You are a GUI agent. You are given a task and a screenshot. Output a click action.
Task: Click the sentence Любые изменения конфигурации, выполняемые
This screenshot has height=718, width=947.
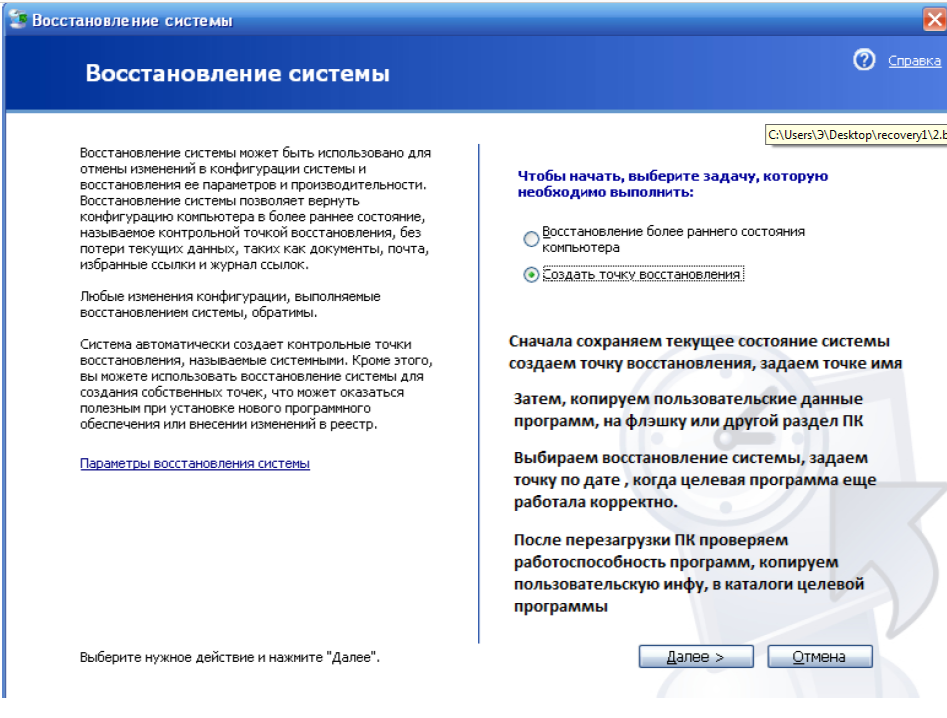230,304
